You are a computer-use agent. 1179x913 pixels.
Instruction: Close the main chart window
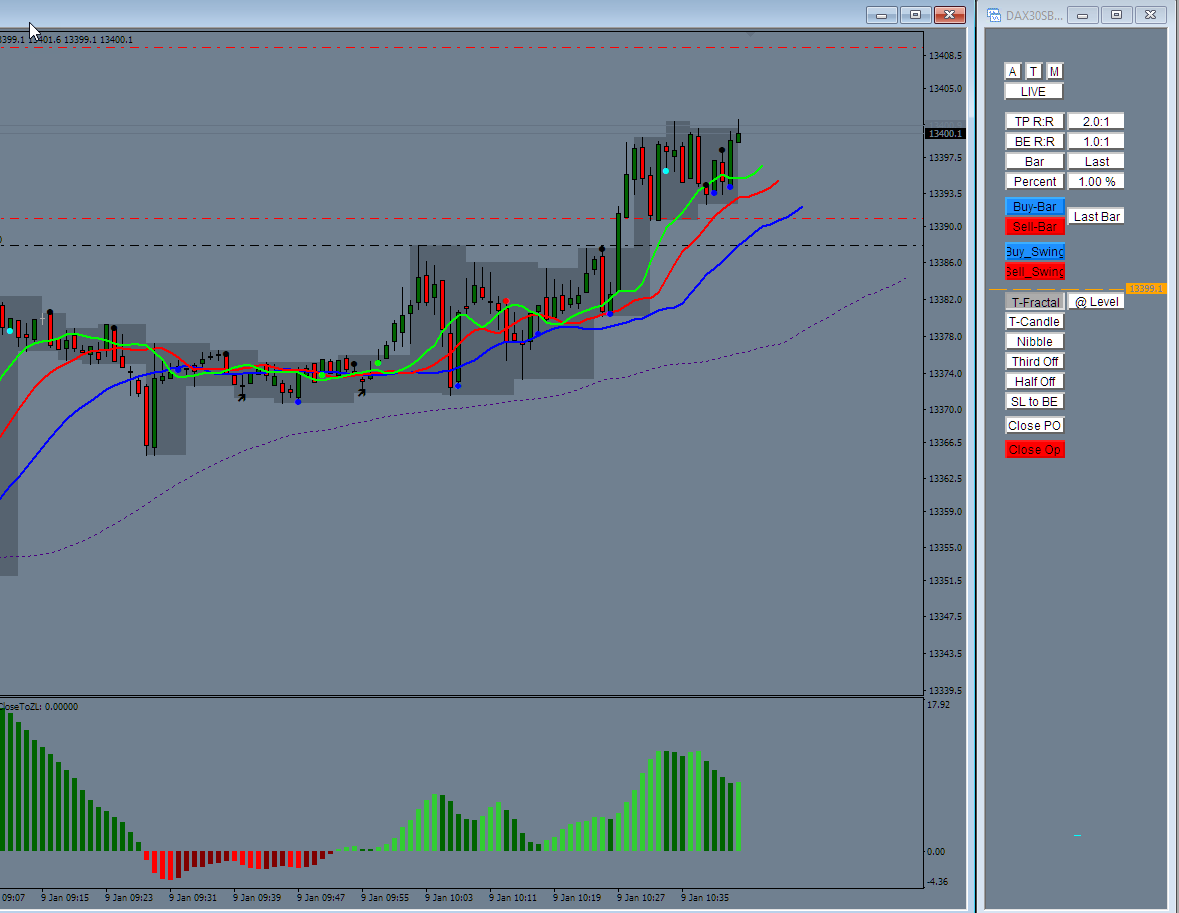point(950,15)
